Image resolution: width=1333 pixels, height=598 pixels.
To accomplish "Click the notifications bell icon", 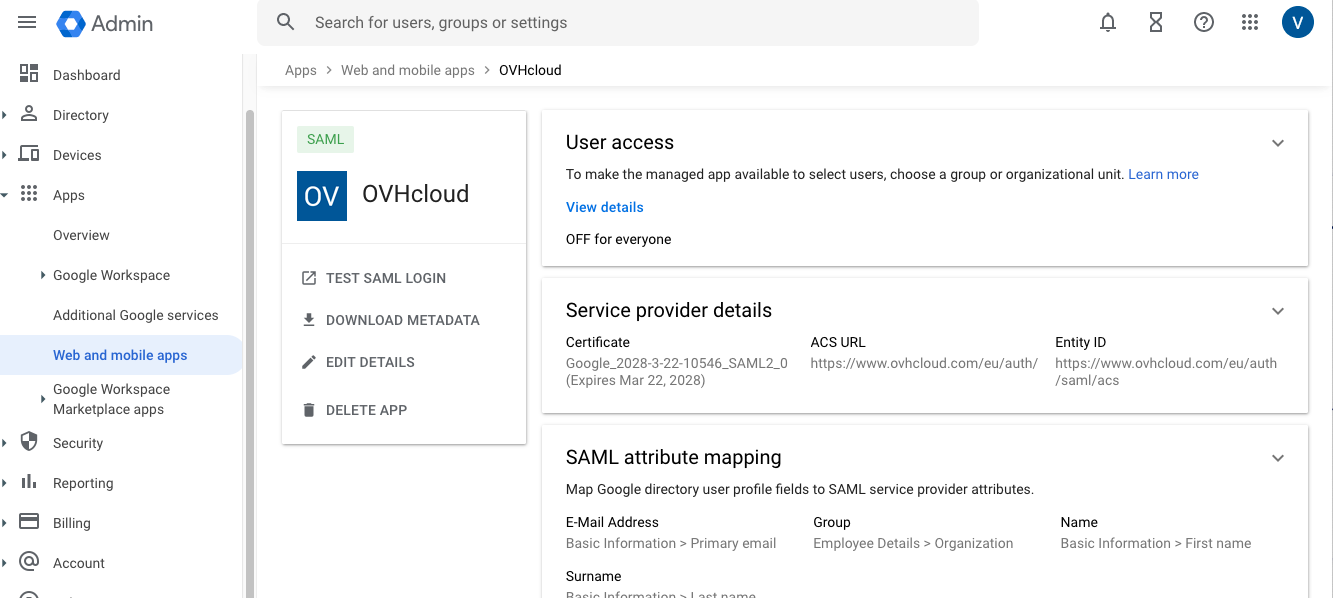I will [1108, 22].
